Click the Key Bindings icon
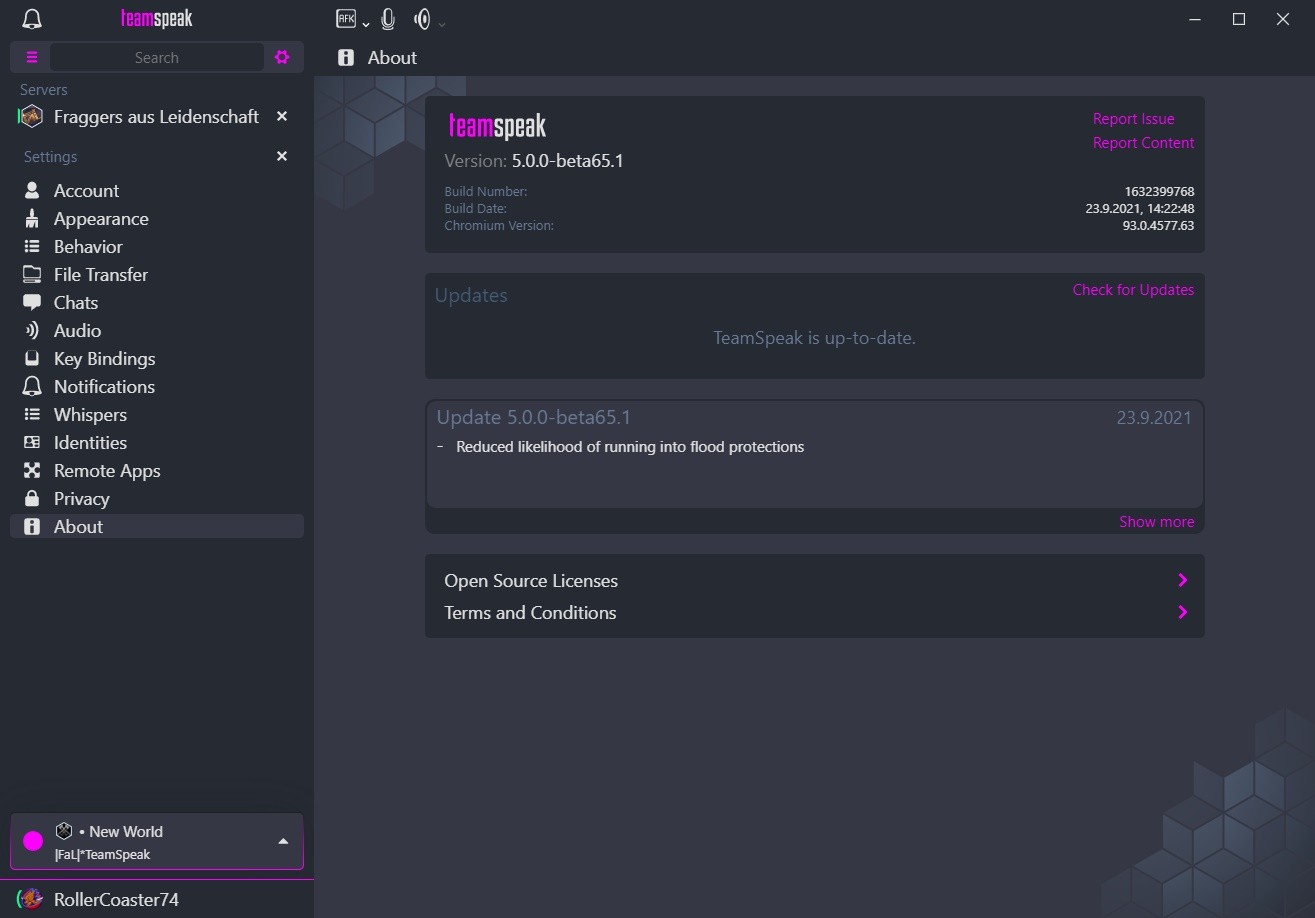 (x=32, y=358)
